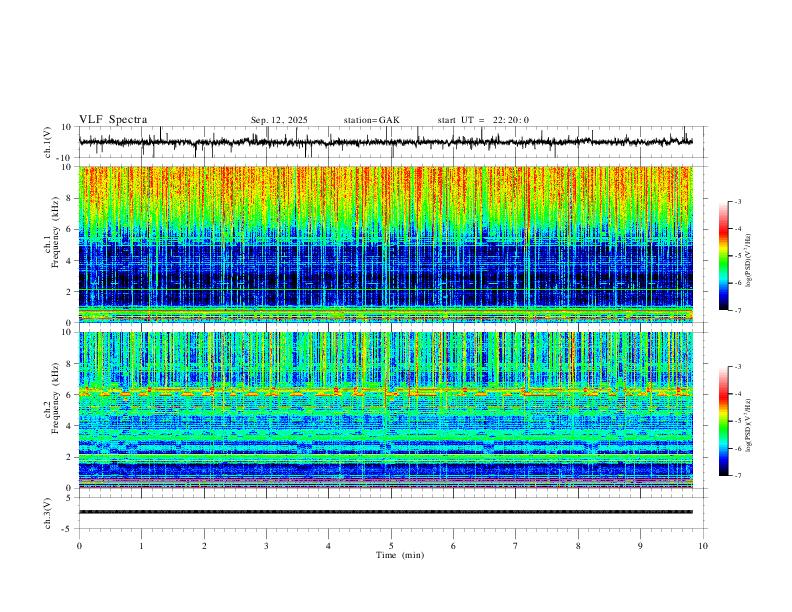Click the "ch.1(V)" waveform axis label
The image size is (792, 612).
[49, 142]
